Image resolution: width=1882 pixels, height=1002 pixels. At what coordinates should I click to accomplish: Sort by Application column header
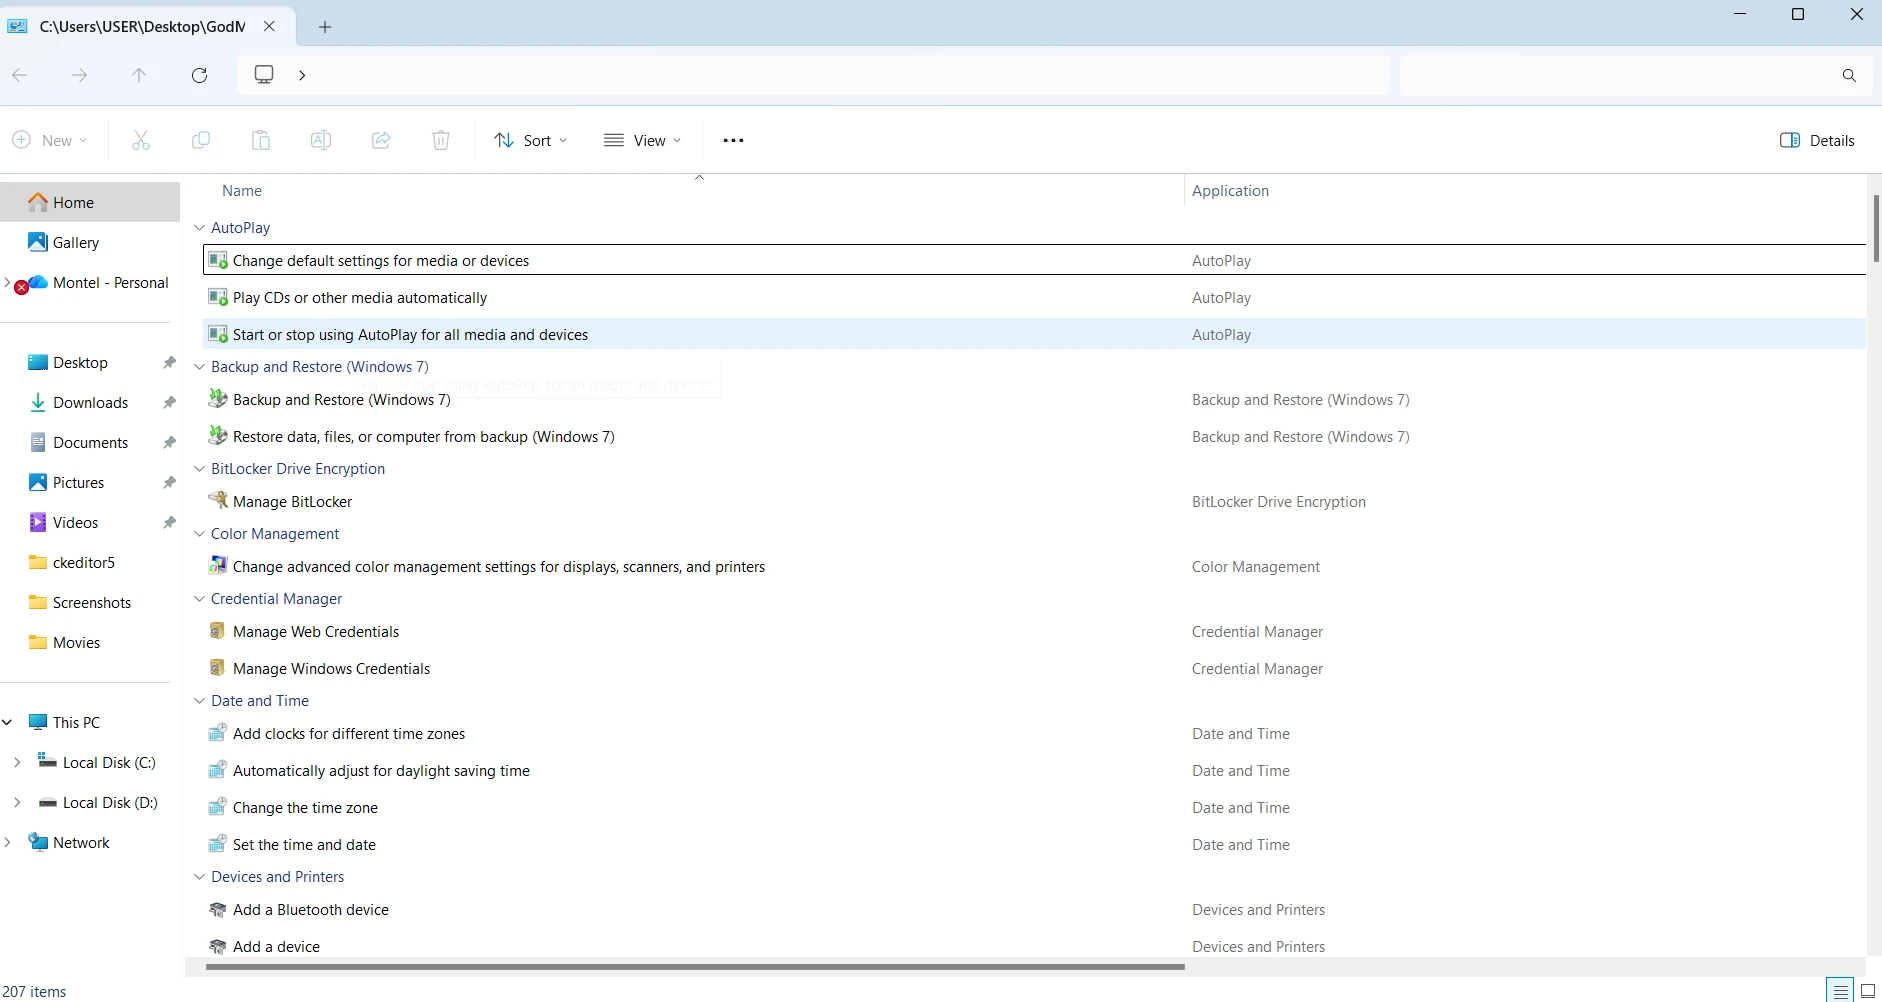pos(1230,190)
